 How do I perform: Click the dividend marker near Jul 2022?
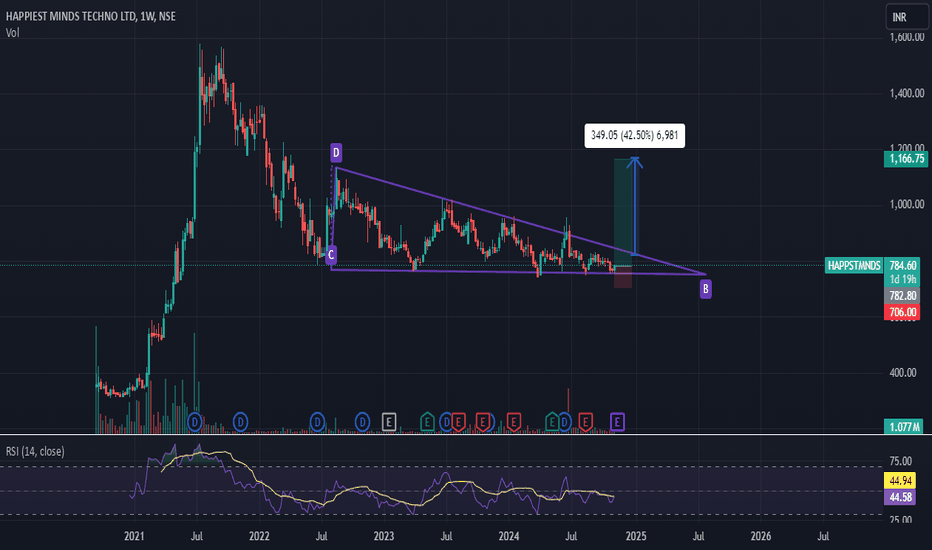pyautogui.click(x=317, y=422)
